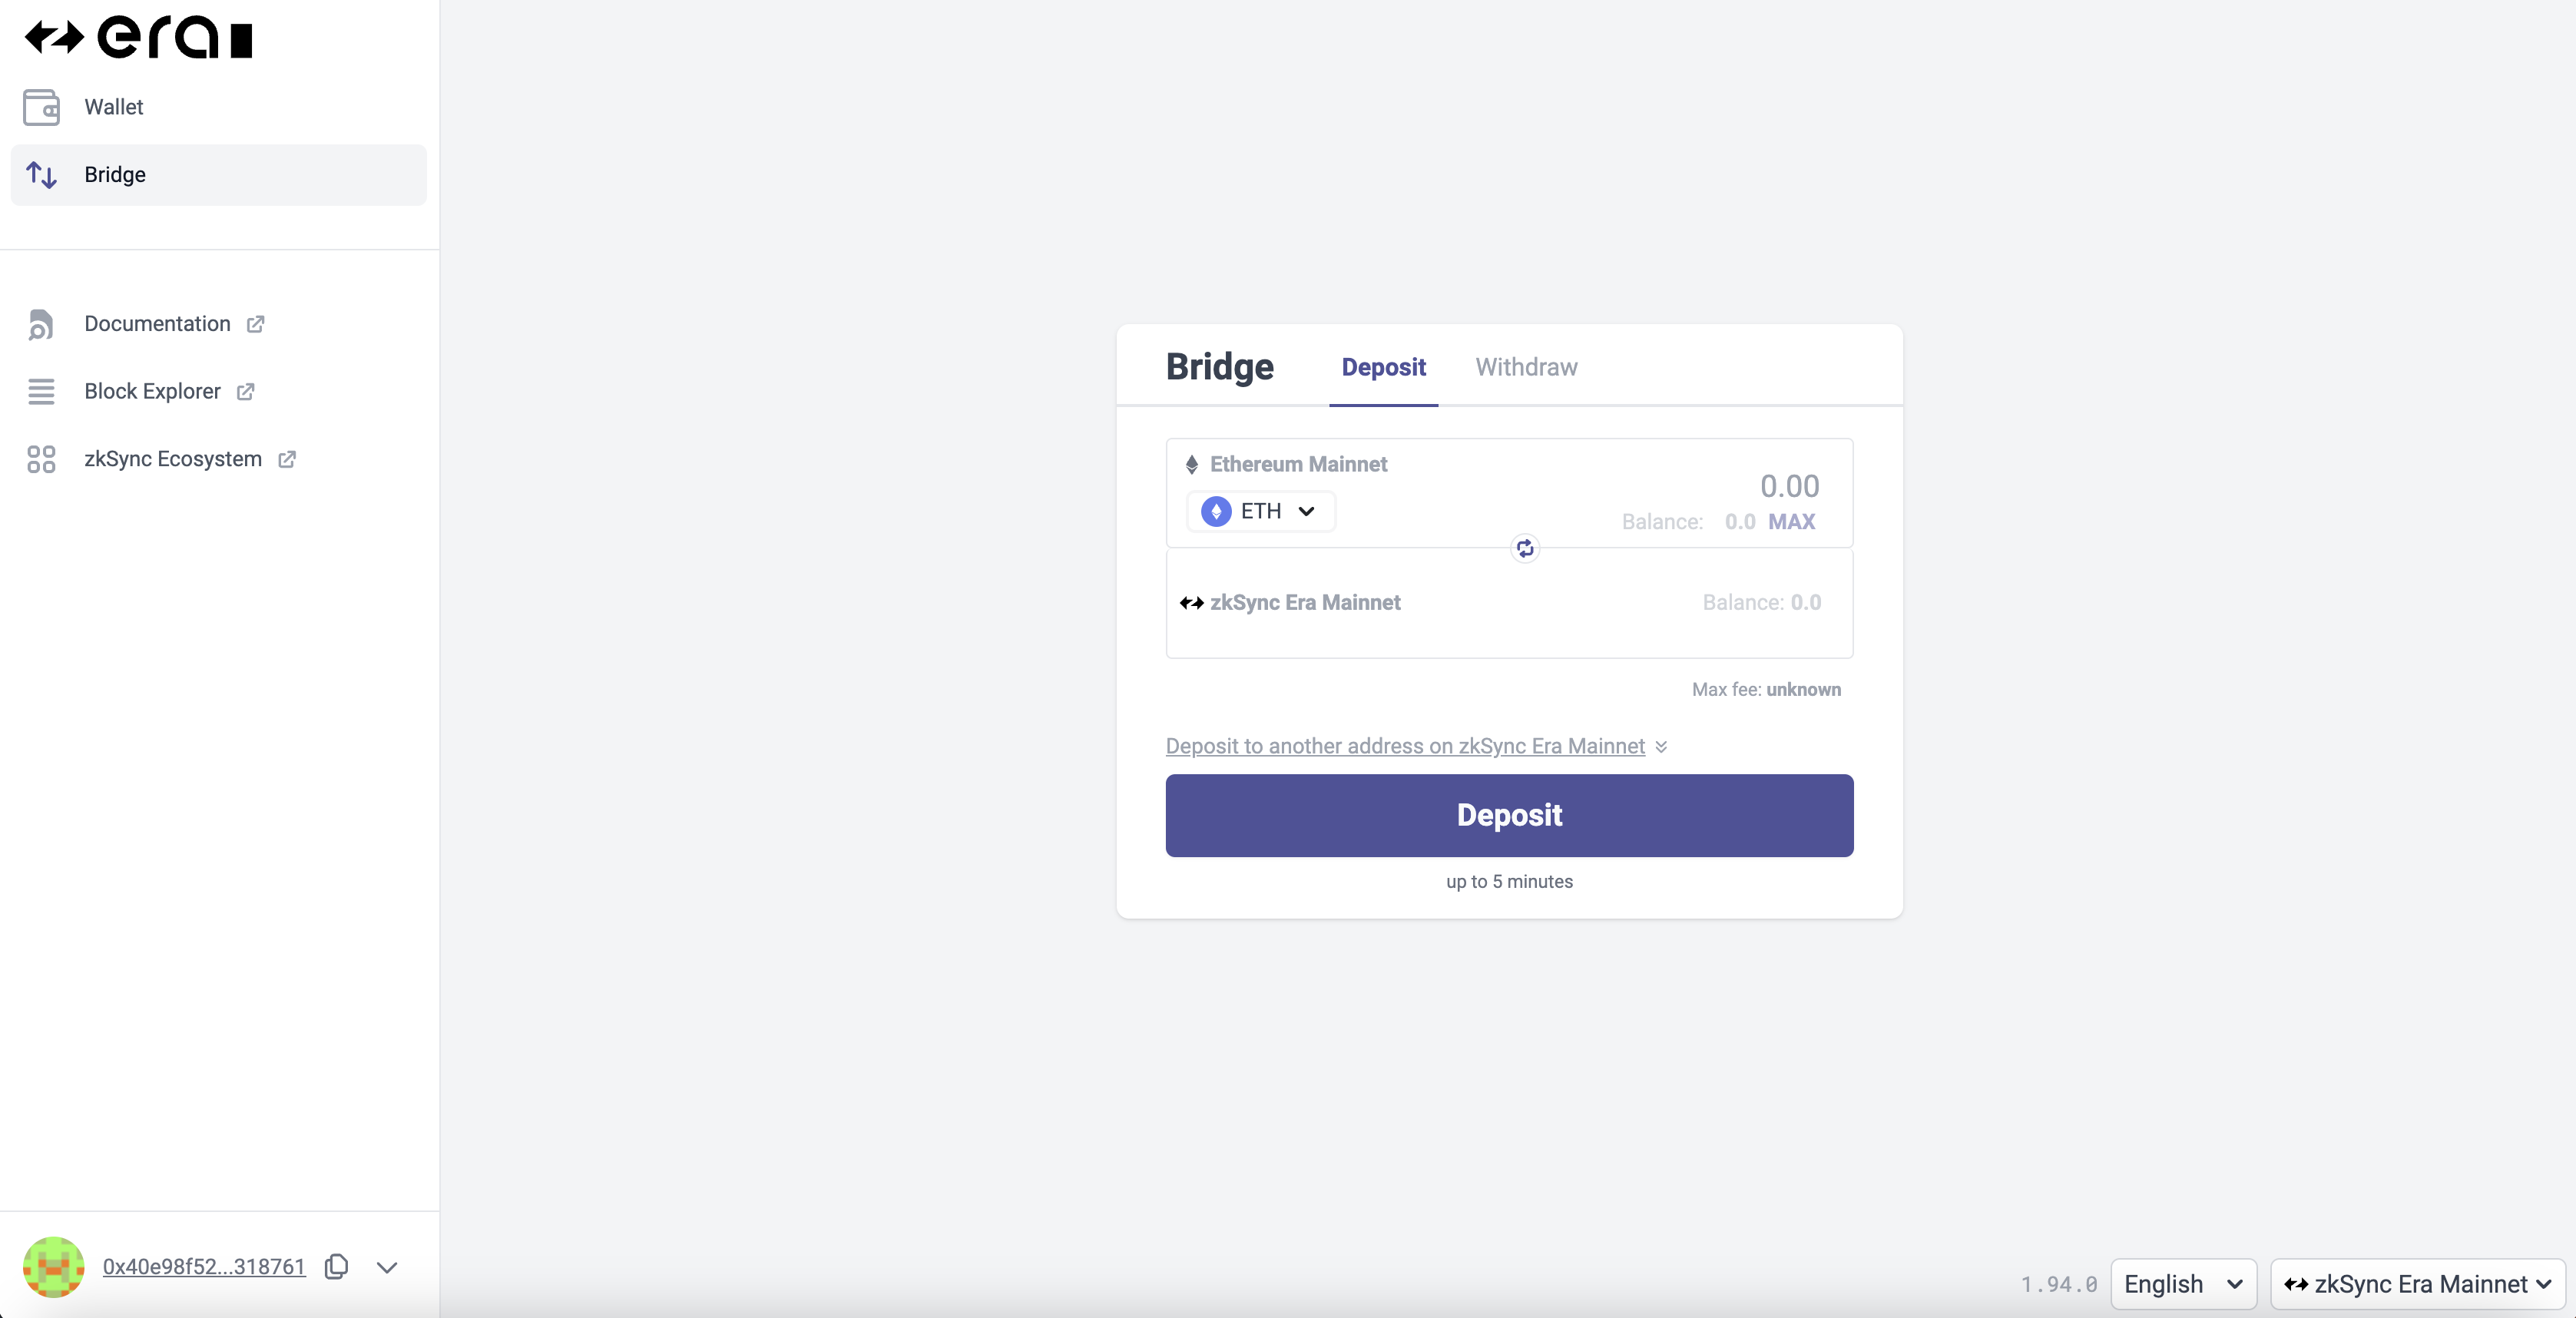This screenshot has height=1318, width=2576.
Task: Open the wallet address link 0x40e98f52...318761
Action: pos(204,1267)
